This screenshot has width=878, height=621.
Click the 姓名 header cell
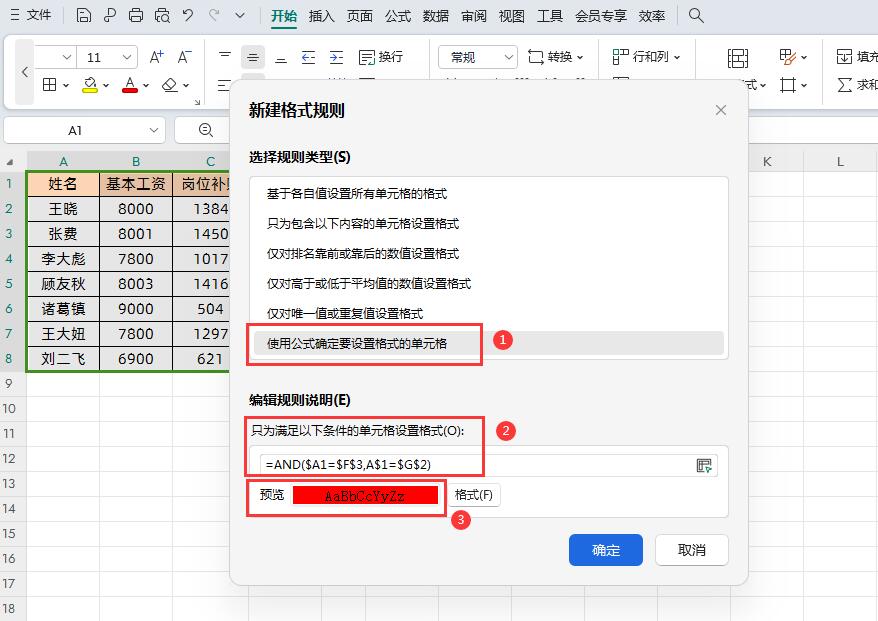[x=63, y=184]
